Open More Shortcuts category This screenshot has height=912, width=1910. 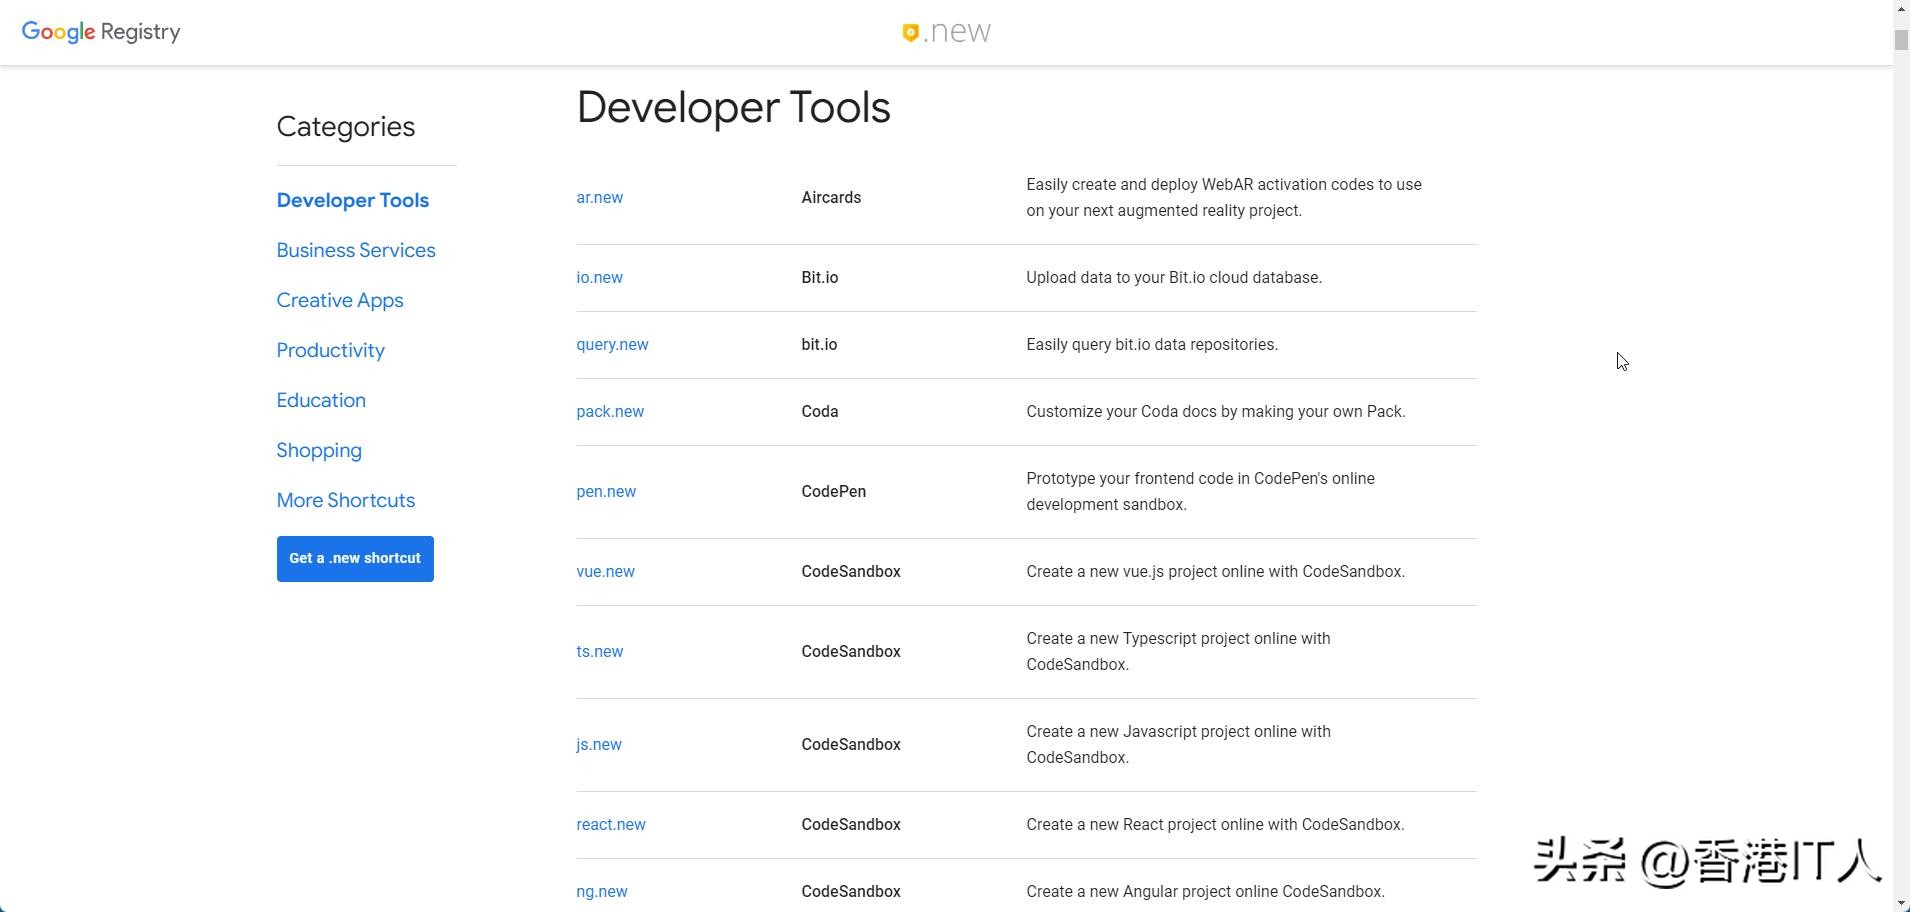point(345,500)
